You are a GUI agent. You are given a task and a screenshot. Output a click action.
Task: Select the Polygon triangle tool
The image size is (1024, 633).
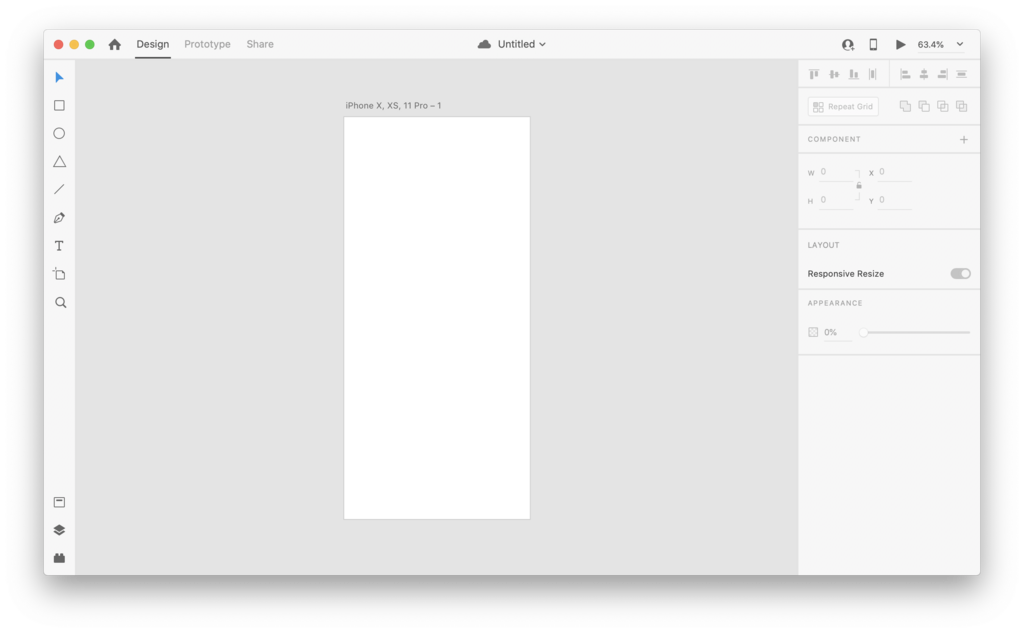(x=59, y=161)
